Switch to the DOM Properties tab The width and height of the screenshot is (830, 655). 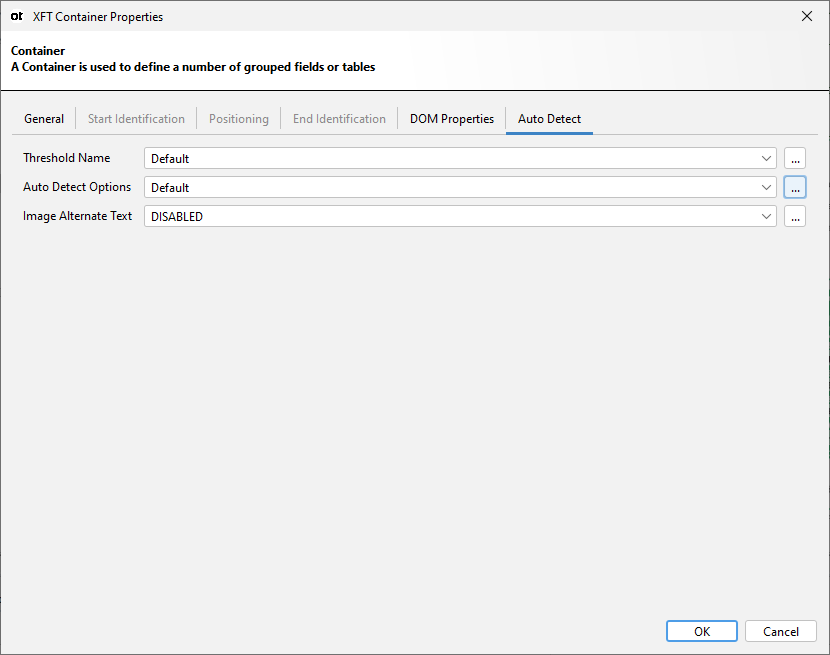pyautogui.click(x=451, y=118)
